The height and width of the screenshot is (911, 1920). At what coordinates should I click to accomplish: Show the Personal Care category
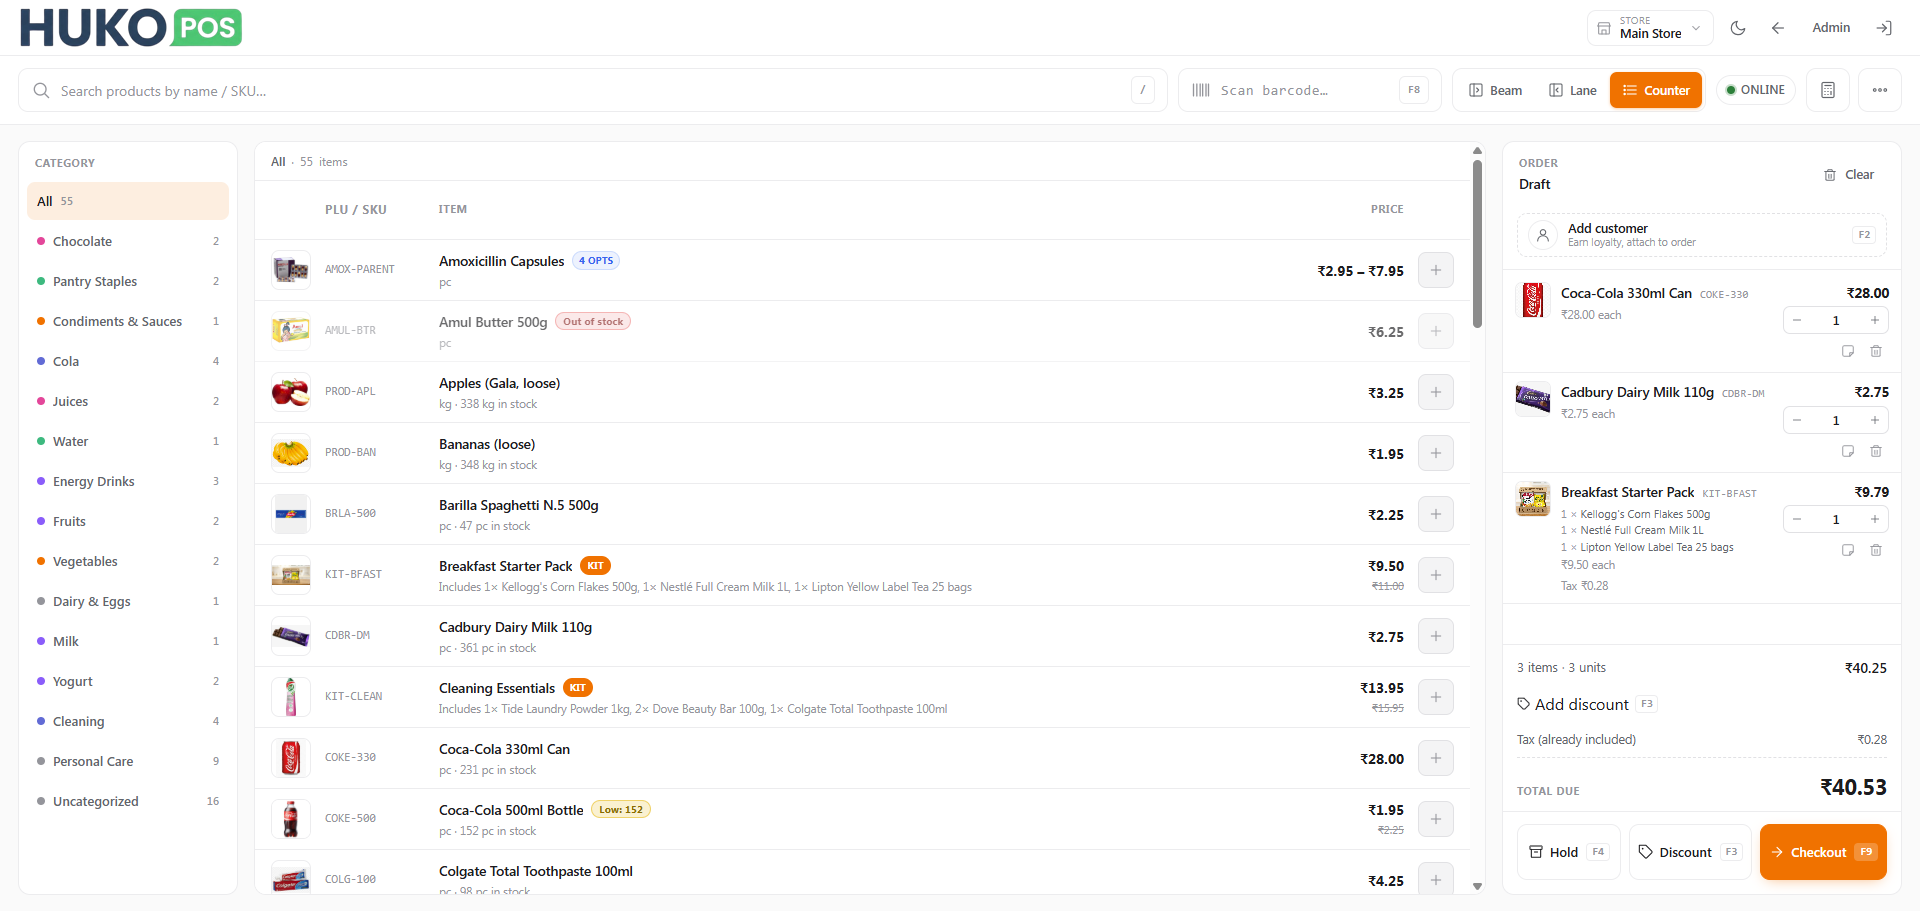(128, 761)
